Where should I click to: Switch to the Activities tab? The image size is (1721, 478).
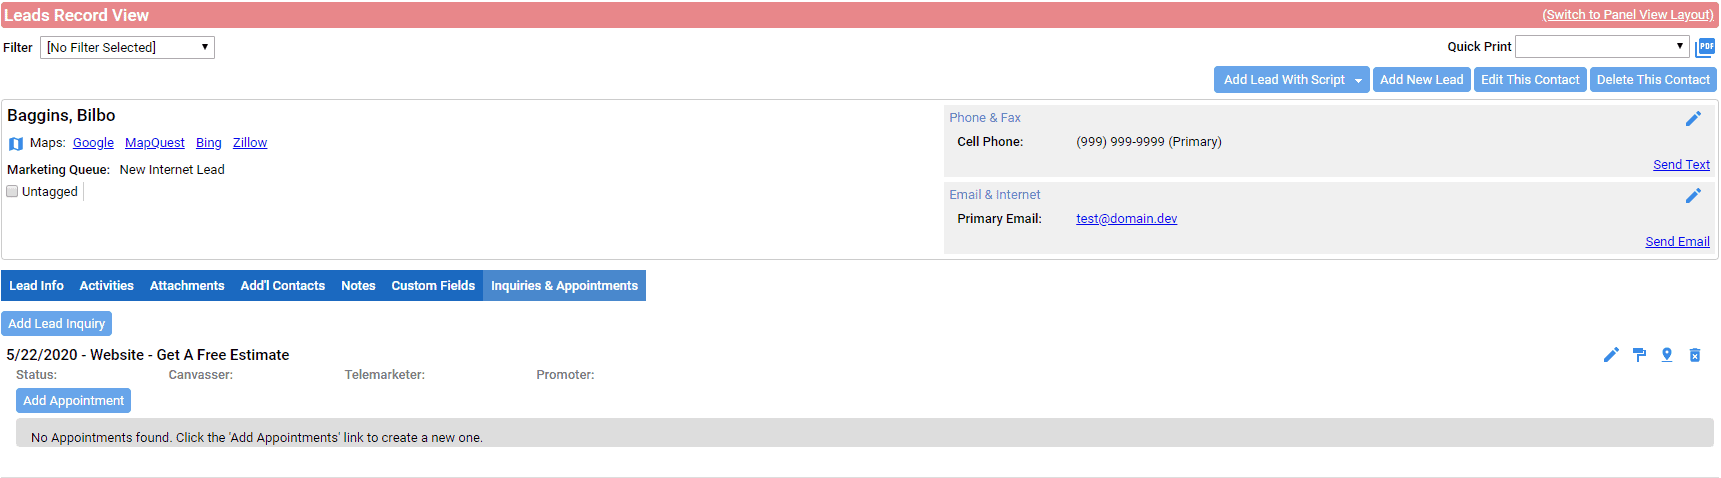[x=107, y=285]
